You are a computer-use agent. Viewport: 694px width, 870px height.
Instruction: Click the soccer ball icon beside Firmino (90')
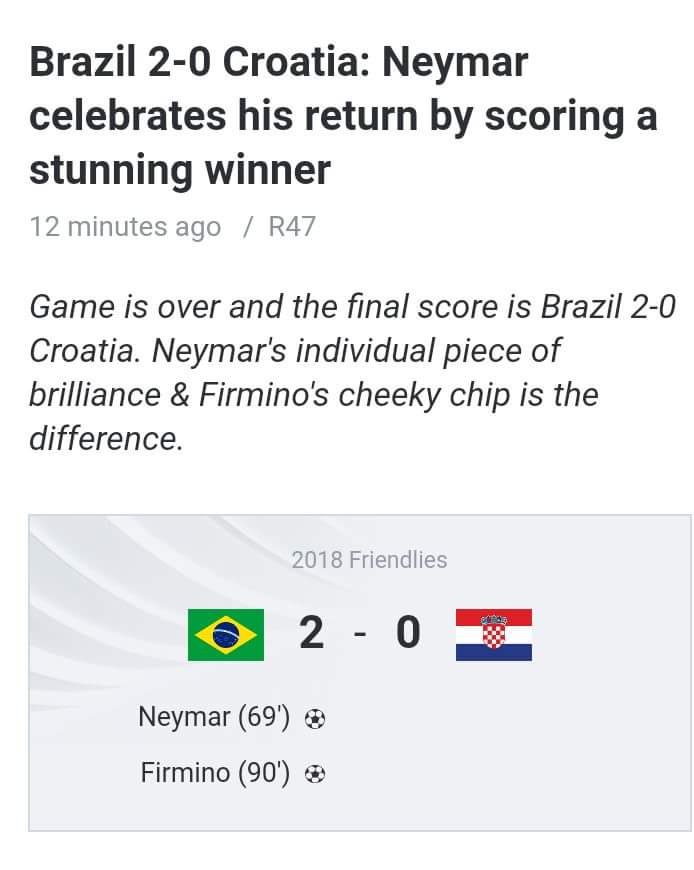point(315,774)
